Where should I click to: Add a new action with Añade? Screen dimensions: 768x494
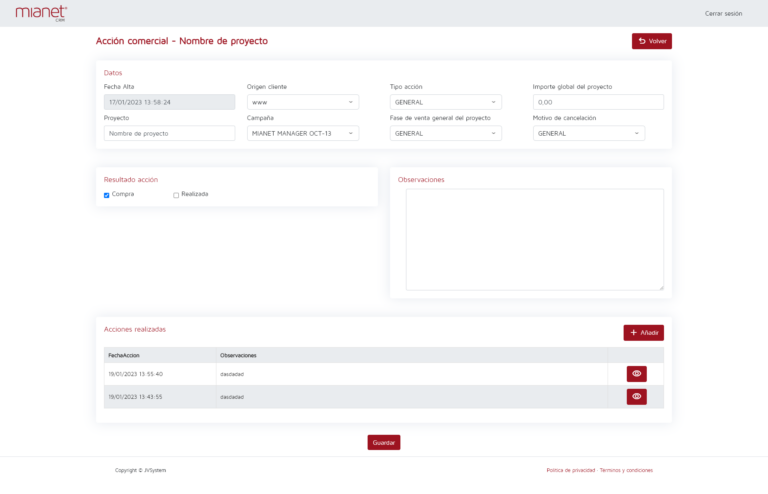click(x=643, y=333)
